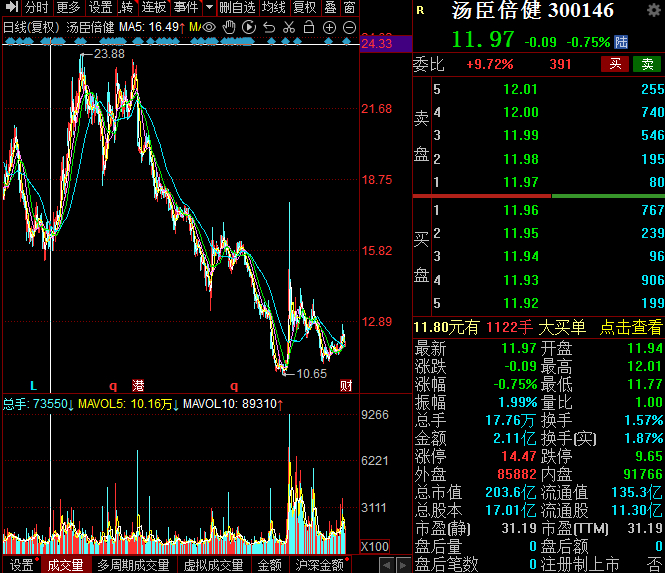The width and height of the screenshot is (665, 573).
Task: Click sell level 1 price 11.97
Action: pos(520,182)
